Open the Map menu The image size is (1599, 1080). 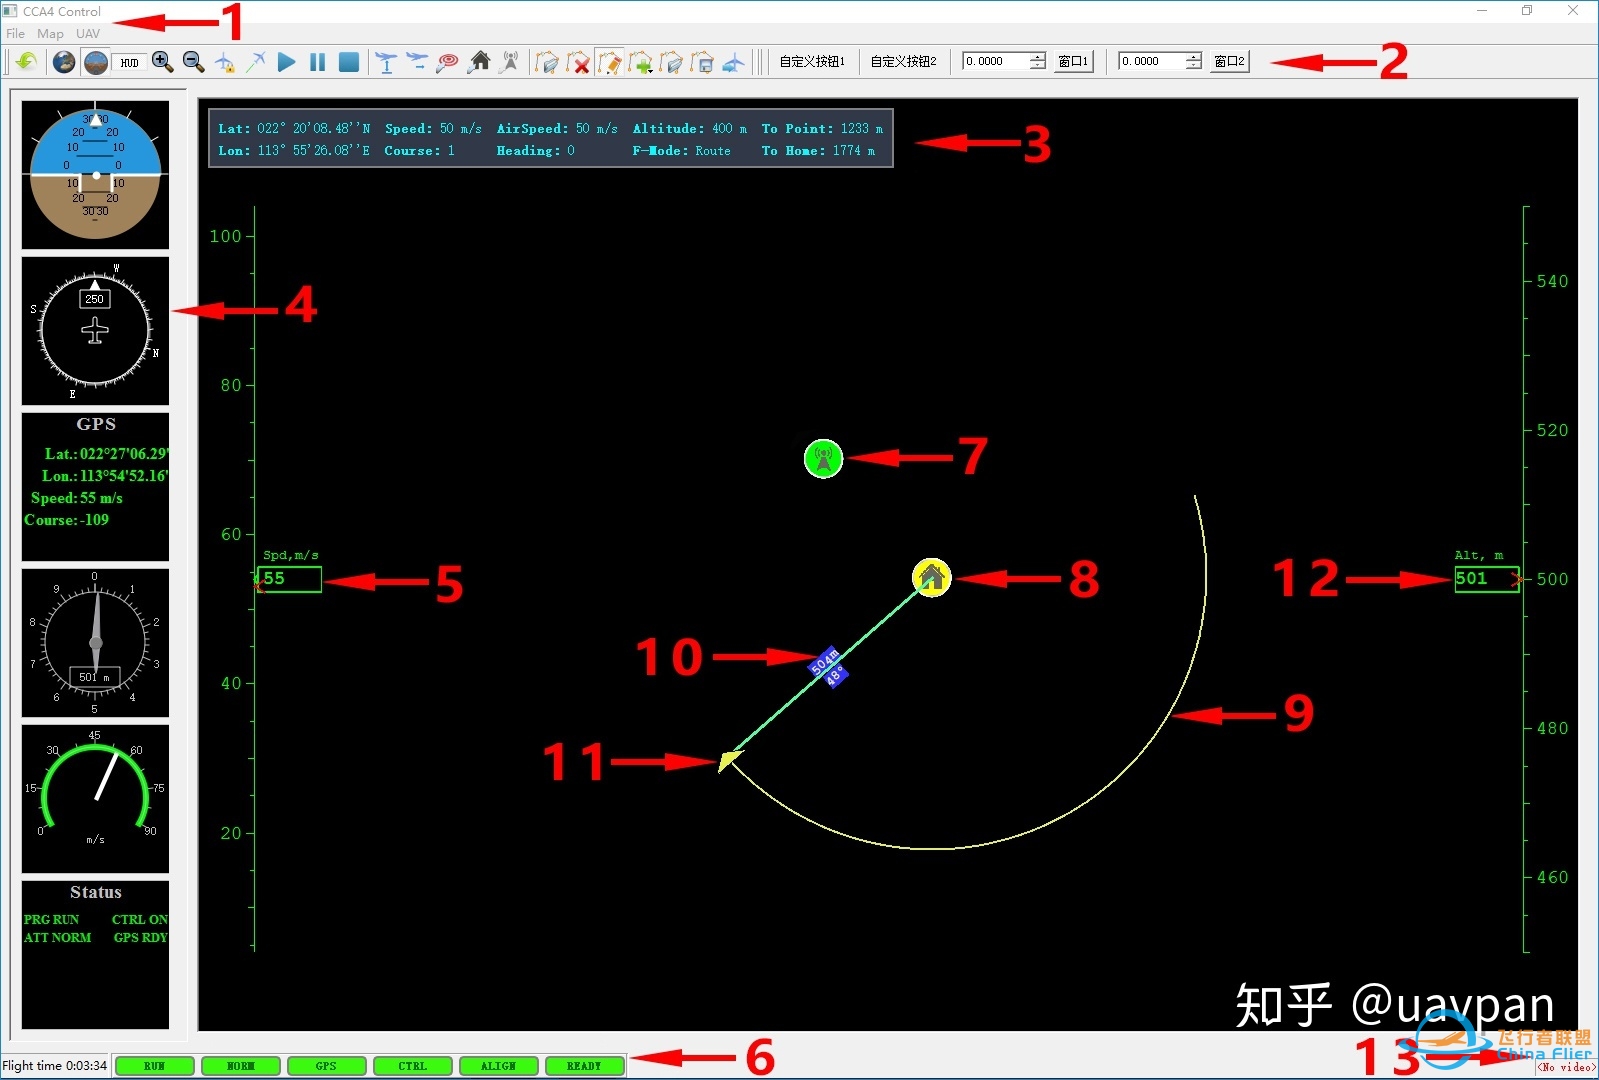click(50, 33)
